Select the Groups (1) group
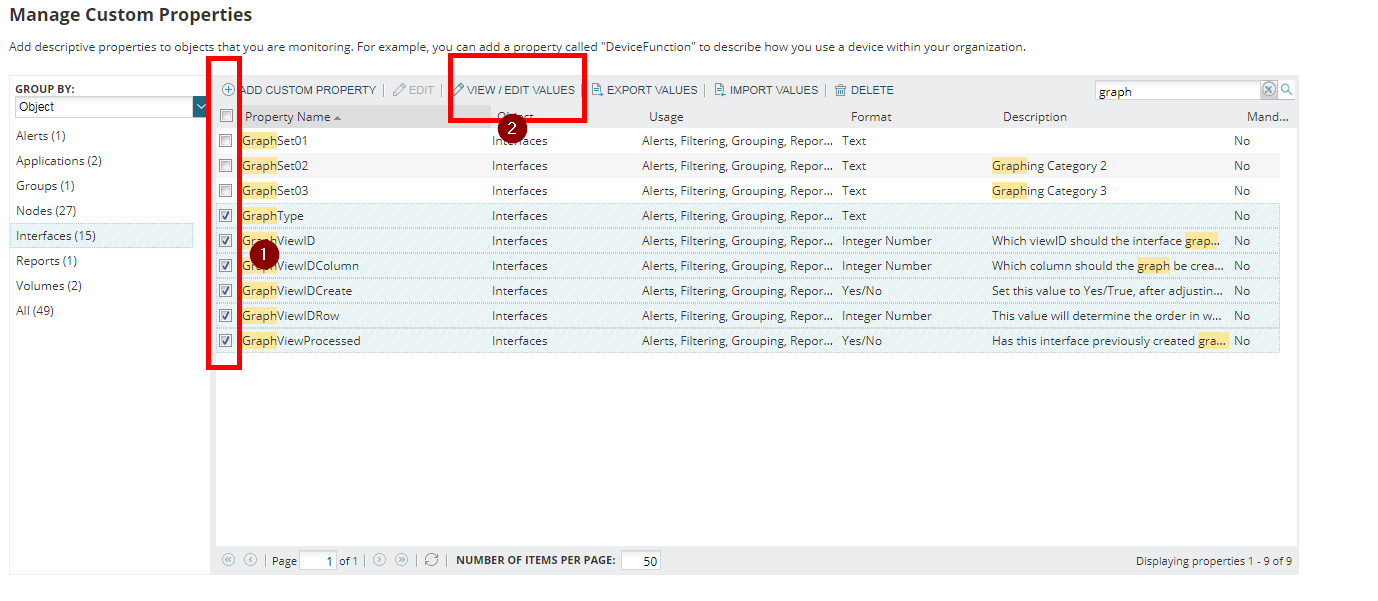Viewport: 1378px width, 601px height. (45, 186)
